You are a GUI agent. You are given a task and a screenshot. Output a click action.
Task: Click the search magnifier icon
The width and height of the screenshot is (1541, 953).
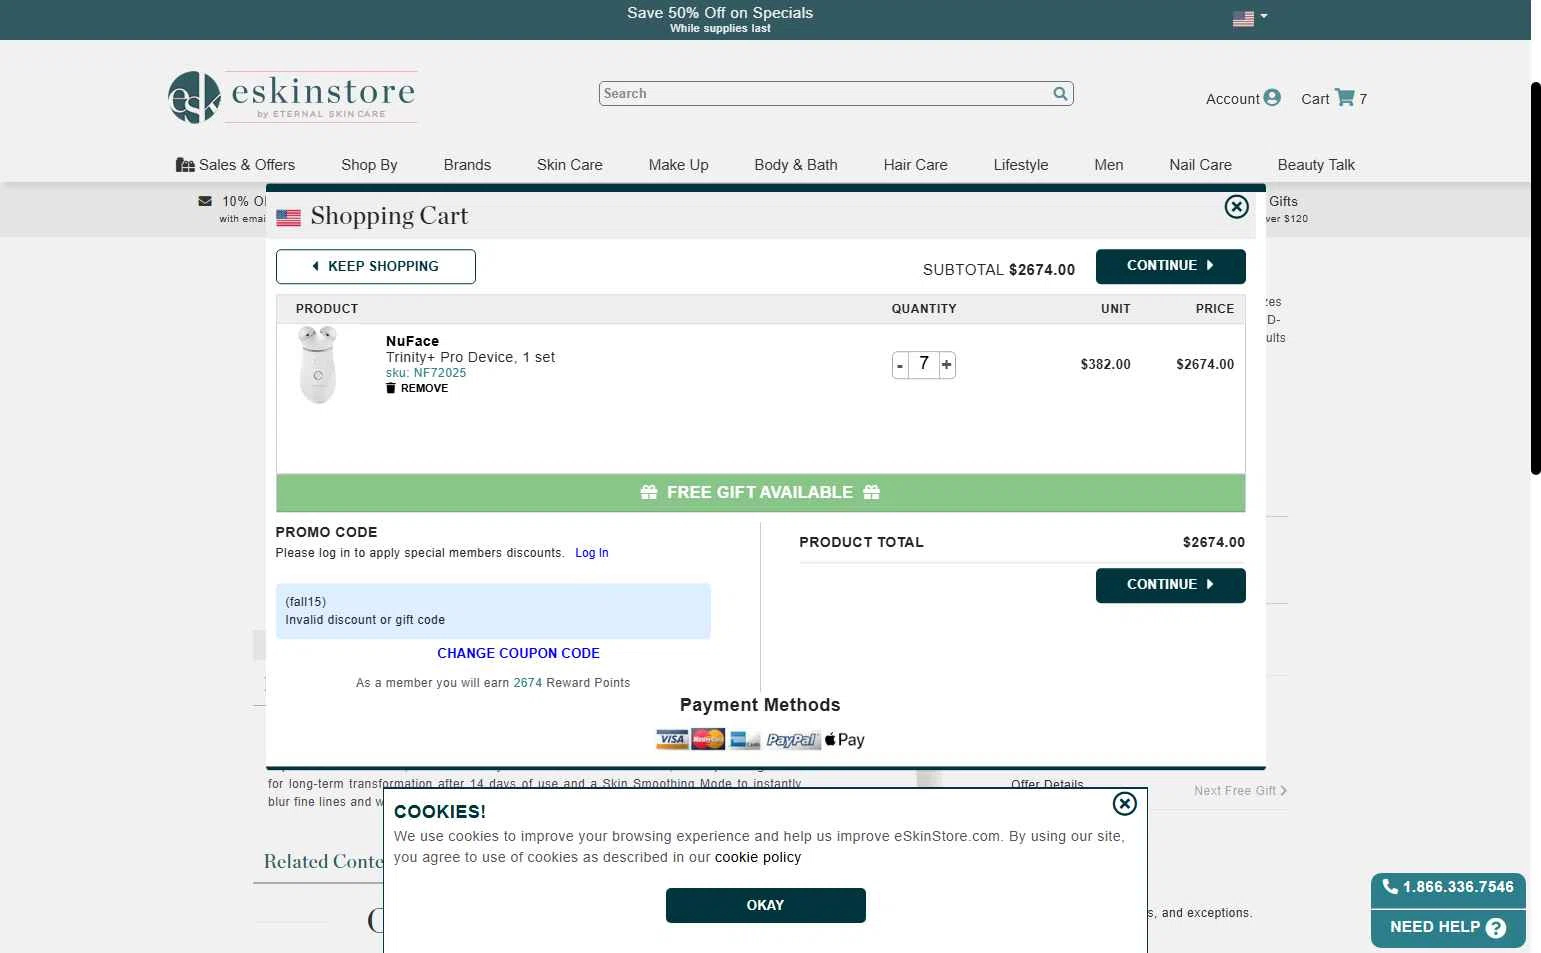pyautogui.click(x=1060, y=93)
